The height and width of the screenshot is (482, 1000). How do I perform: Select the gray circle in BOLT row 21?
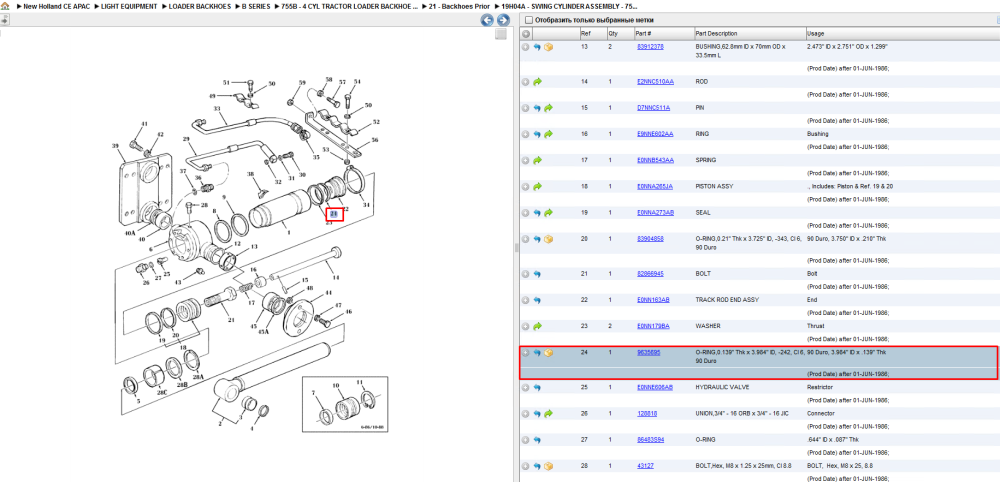(x=526, y=274)
